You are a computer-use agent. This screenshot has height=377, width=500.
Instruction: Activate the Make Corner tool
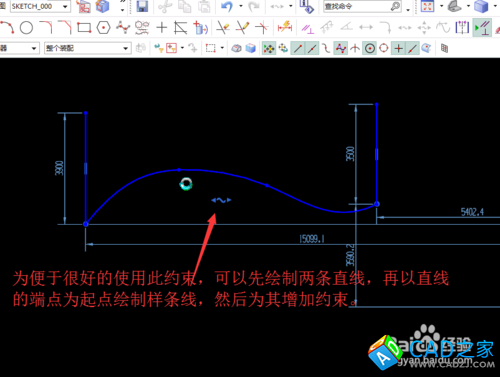(x=262, y=27)
